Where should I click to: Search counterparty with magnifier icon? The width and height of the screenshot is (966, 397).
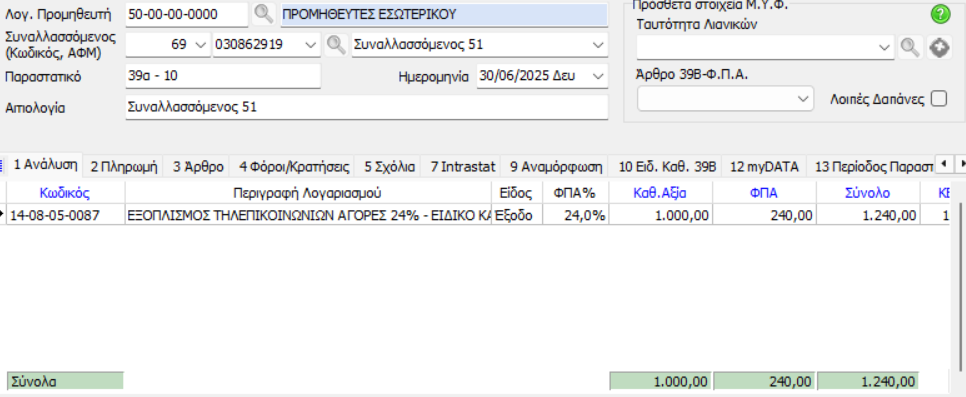(x=336, y=44)
